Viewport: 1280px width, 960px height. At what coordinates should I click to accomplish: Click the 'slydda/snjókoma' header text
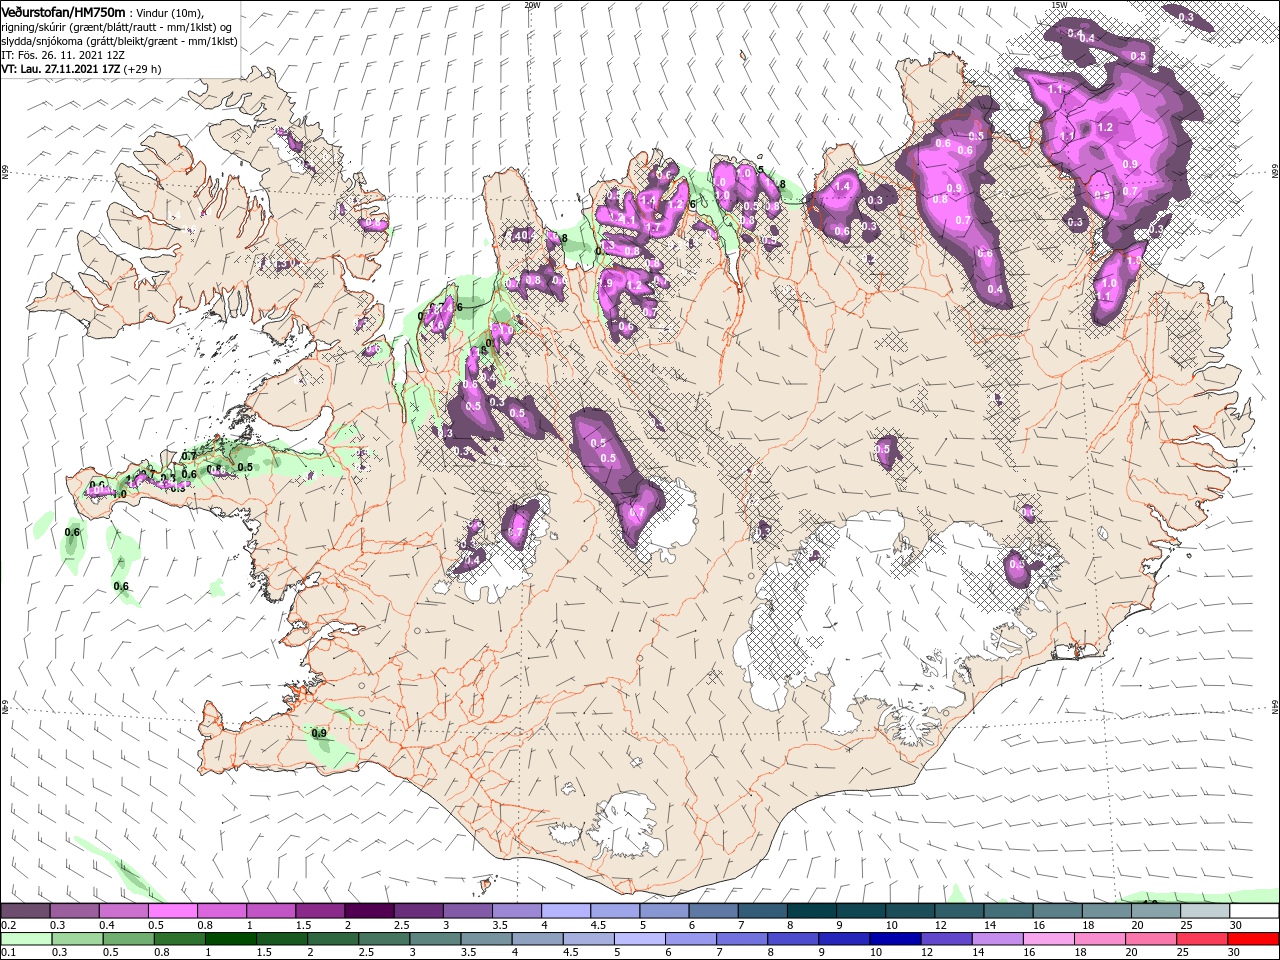(x=41, y=40)
